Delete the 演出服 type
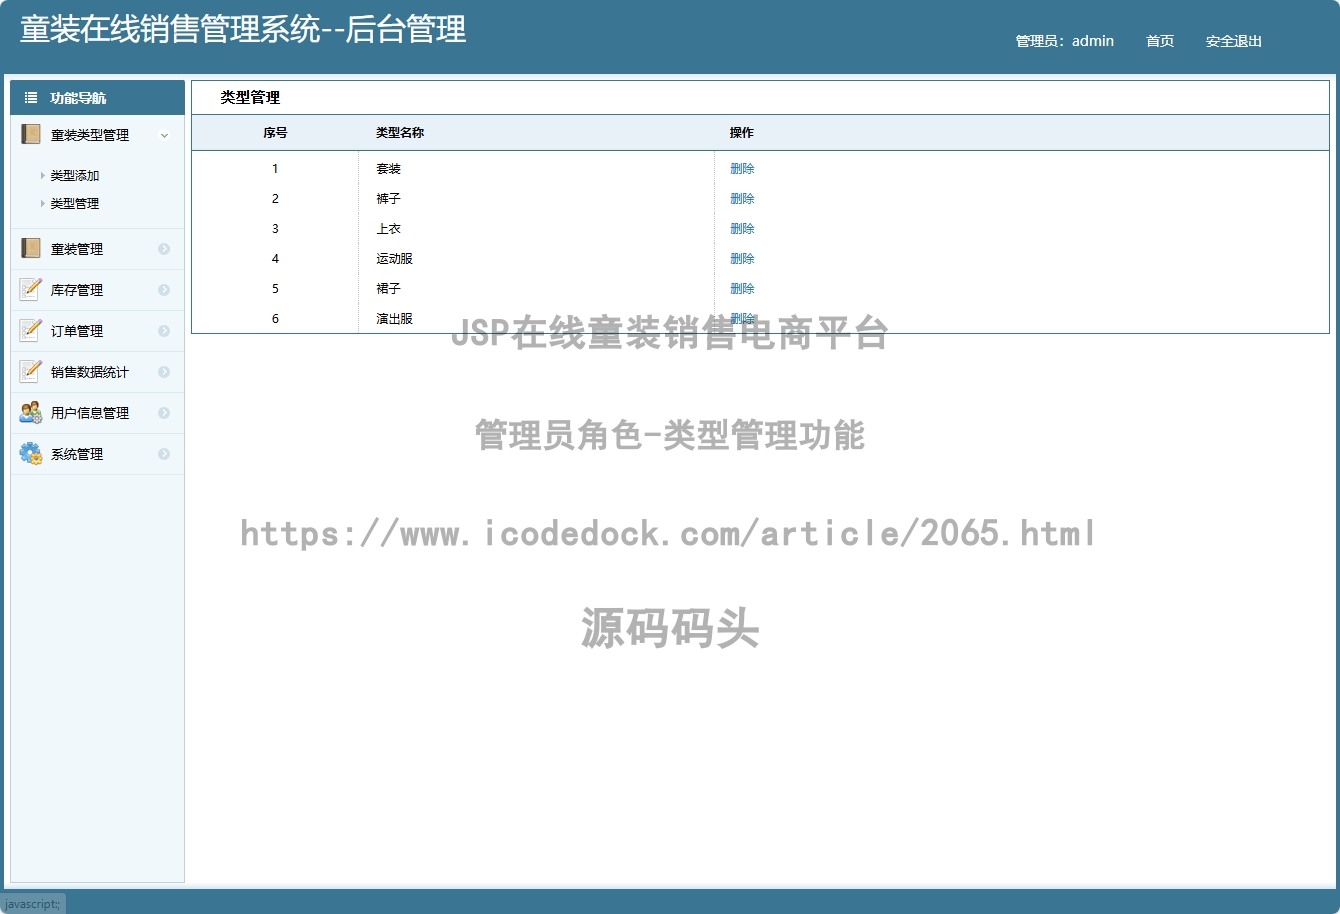1340x914 pixels. pyautogui.click(x=742, y=319)
